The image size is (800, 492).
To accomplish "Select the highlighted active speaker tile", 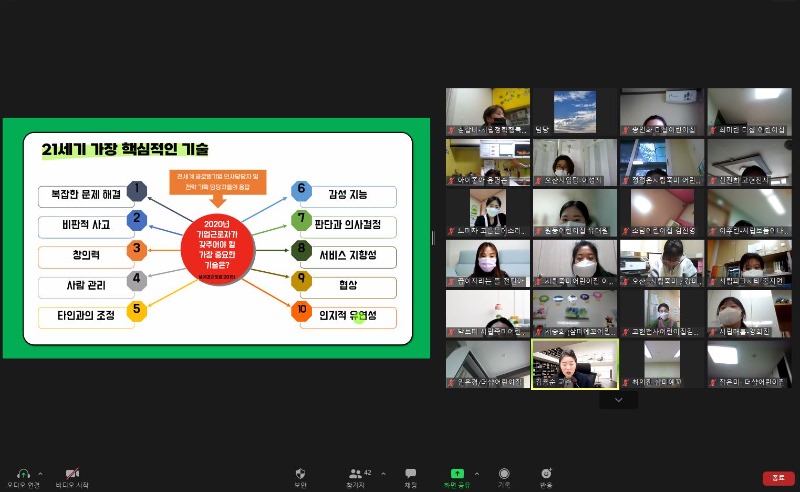I will (575, 362).
